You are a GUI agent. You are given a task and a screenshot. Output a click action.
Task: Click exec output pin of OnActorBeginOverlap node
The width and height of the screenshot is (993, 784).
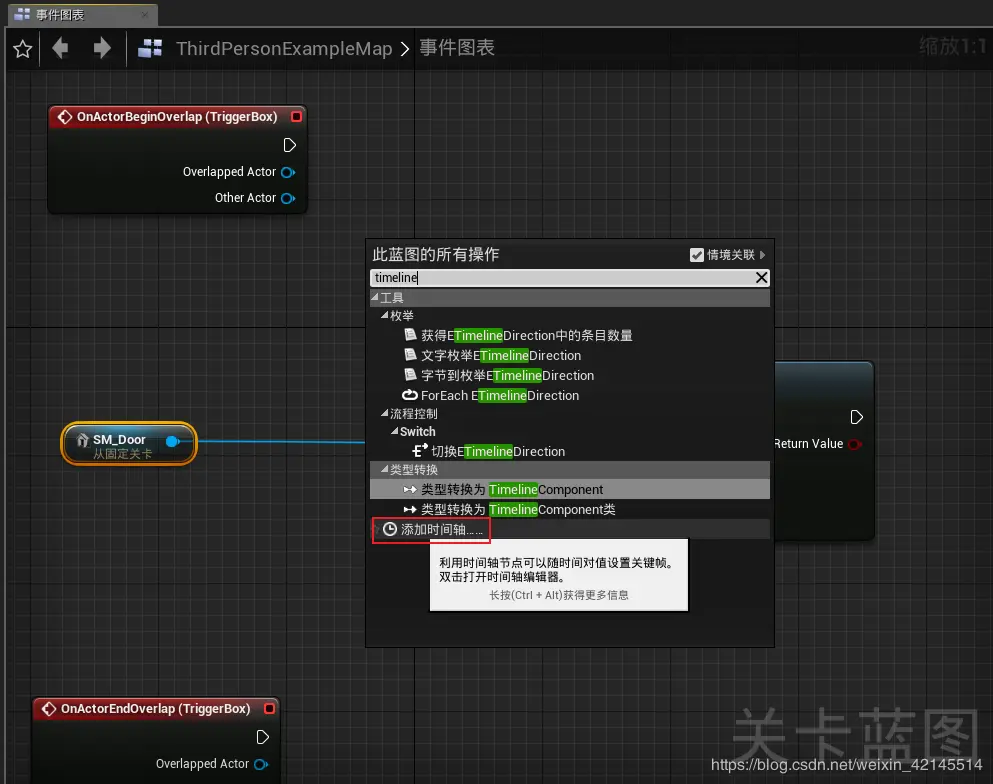click(x=289, y=145)
